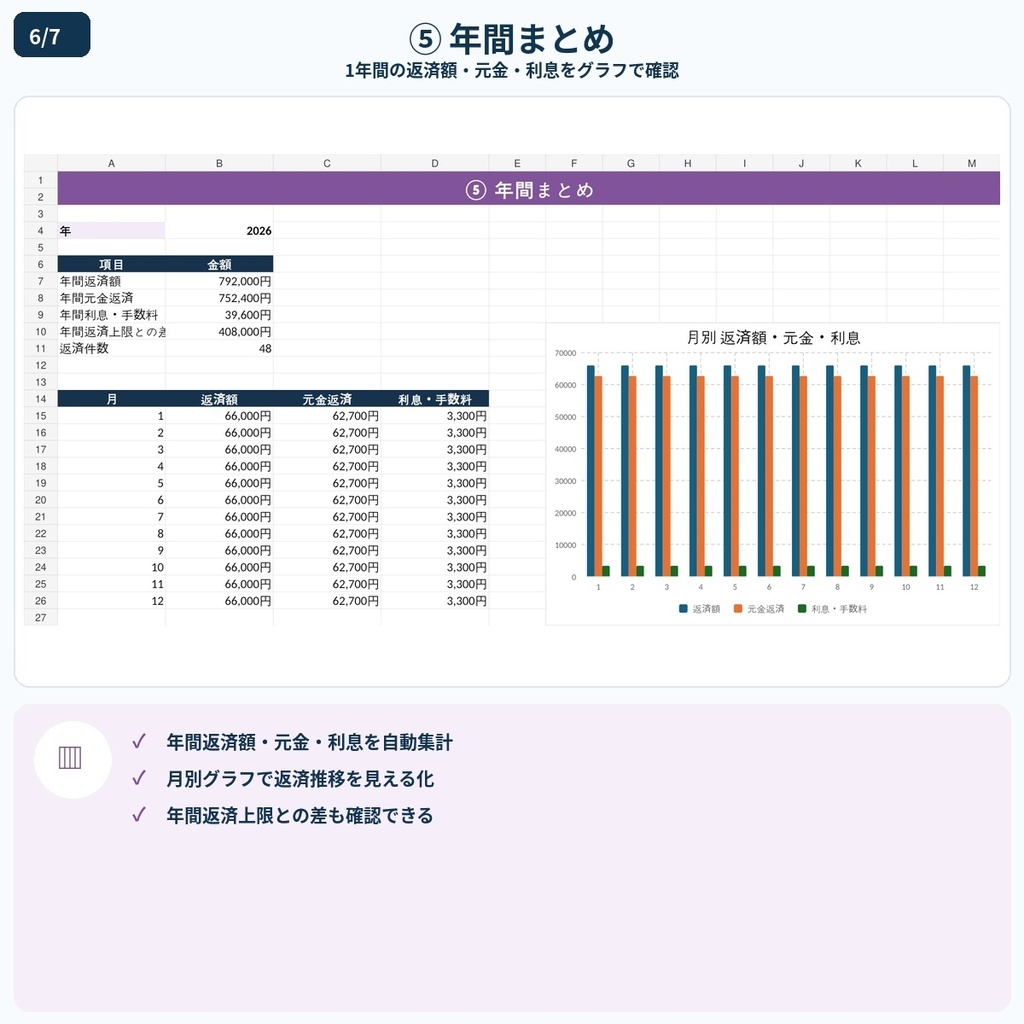The image size is (1024, 1024).
Task: Select the 792,000円 annual repayment cell
Action: click(x=219, y=281)
